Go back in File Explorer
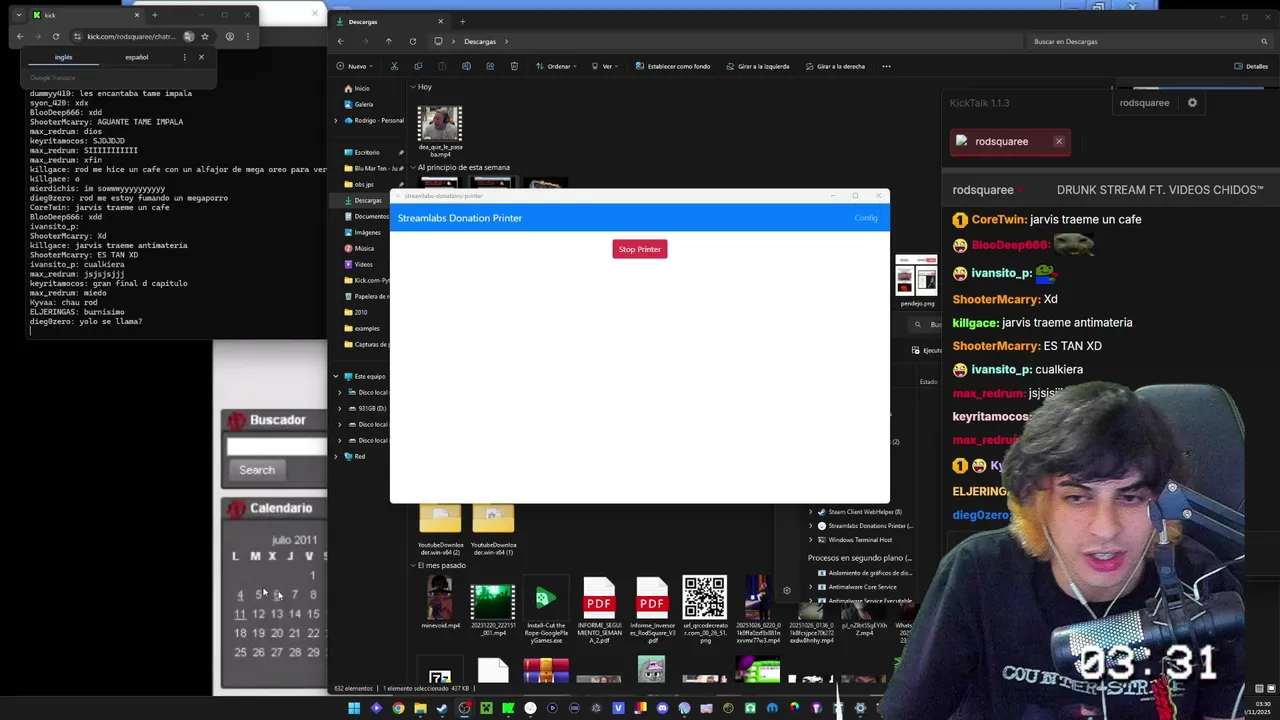Viewport: 1280px width, 720px height. tap(341, 42)
